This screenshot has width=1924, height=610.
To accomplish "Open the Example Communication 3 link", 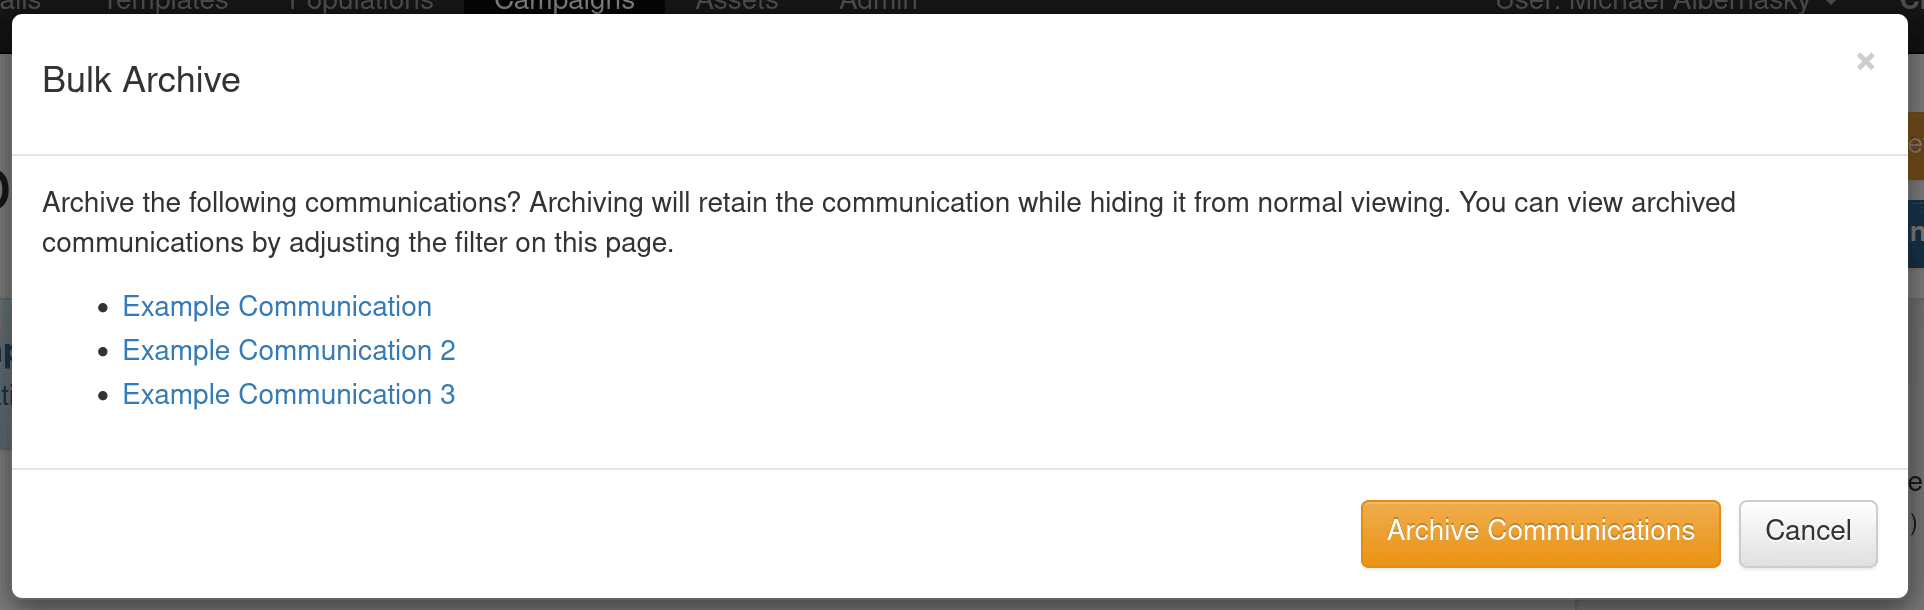I will [288, 395].
